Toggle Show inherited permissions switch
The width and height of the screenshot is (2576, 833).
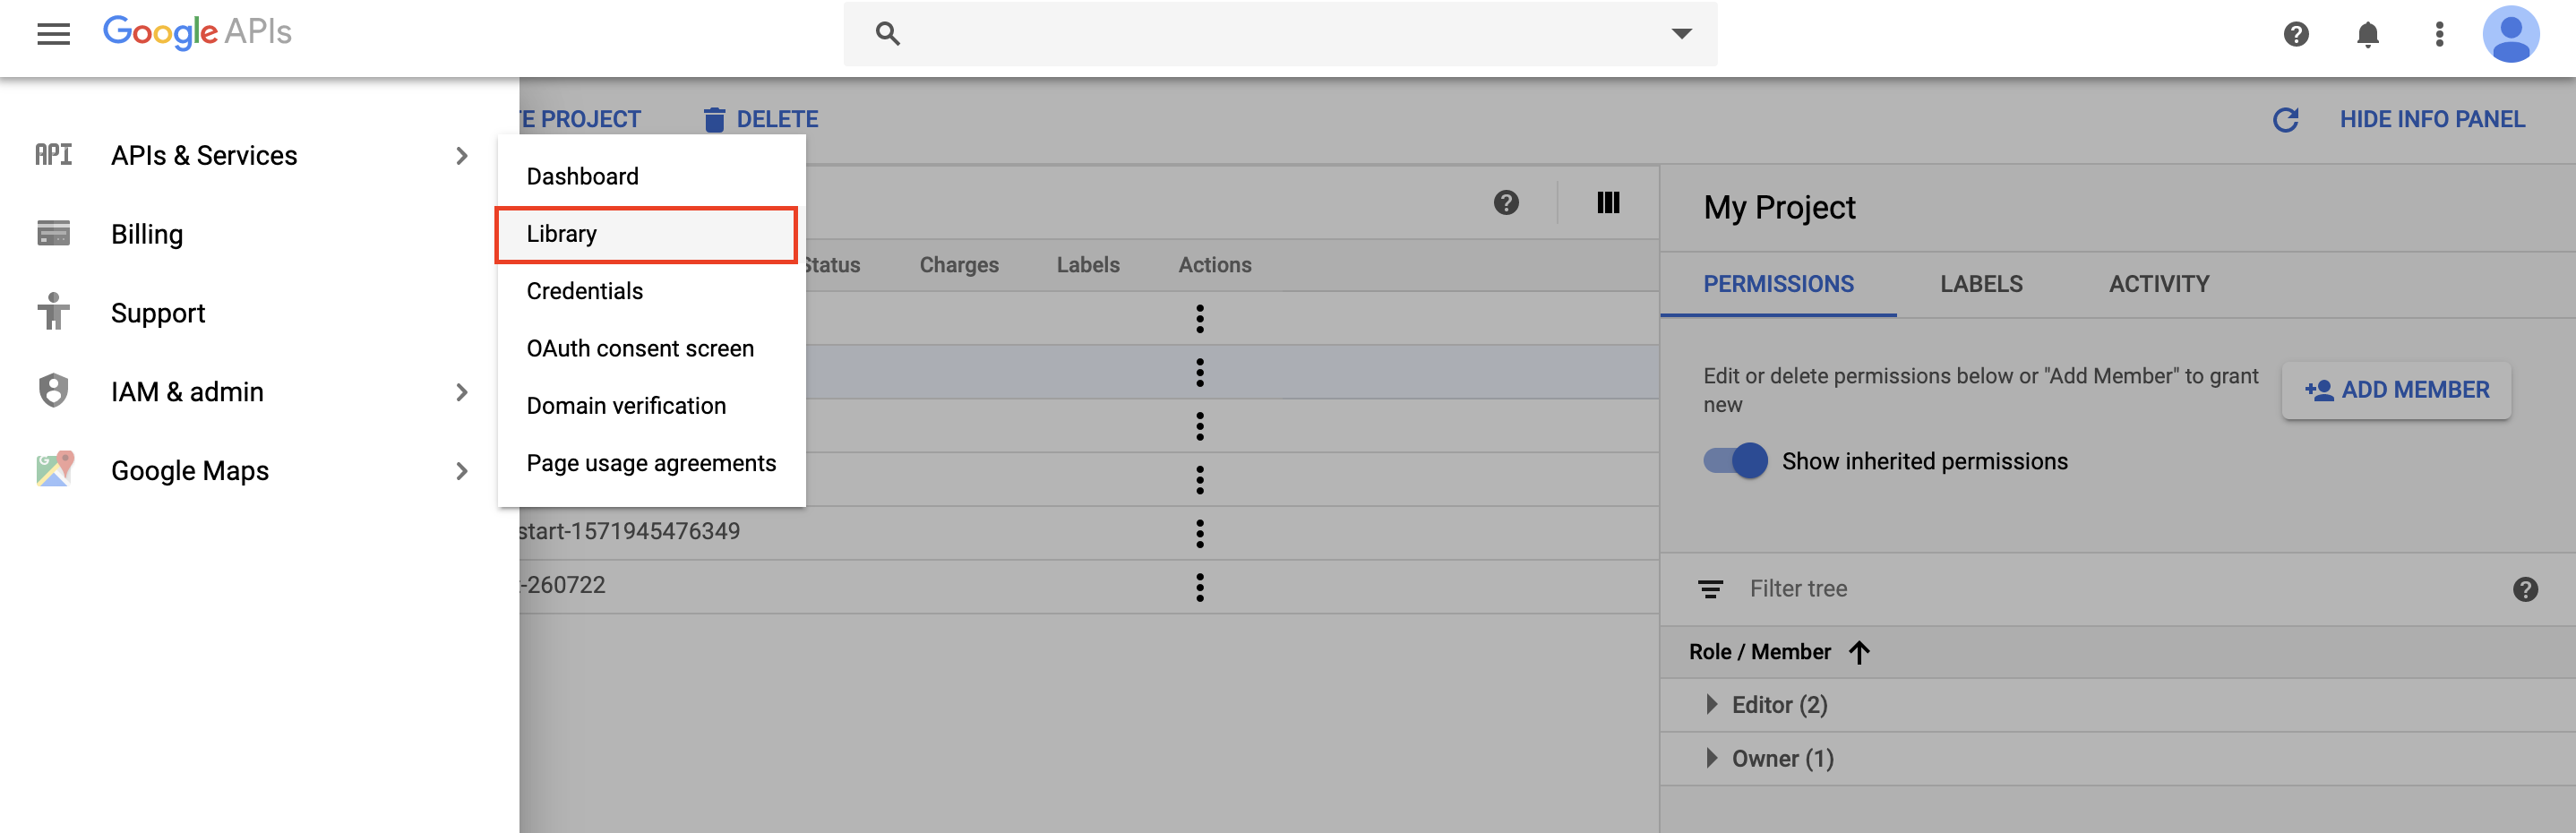[1735, 461]
